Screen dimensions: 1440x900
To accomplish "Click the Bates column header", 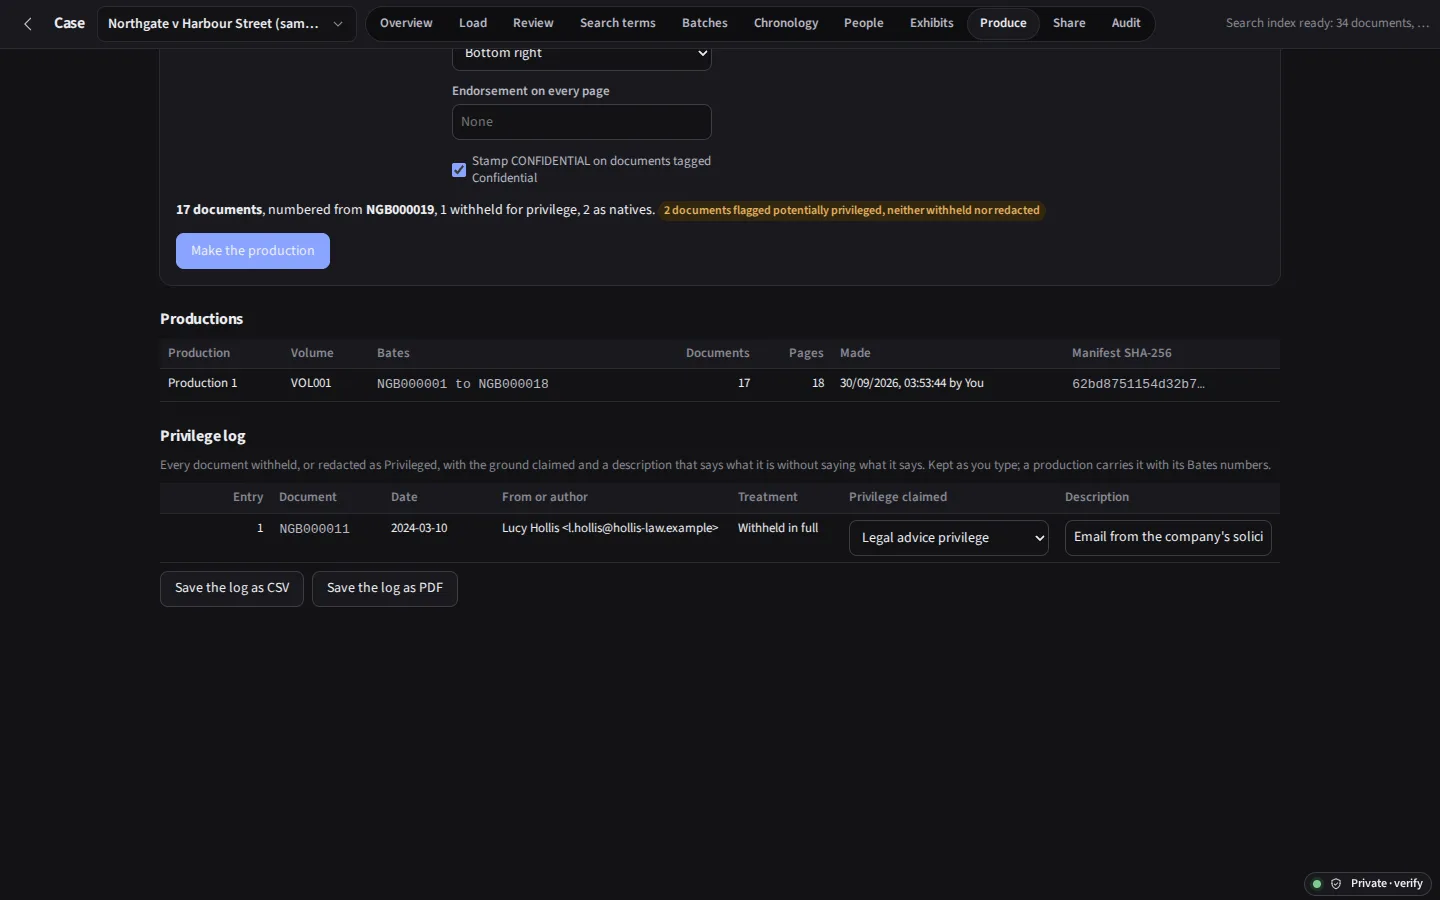I will 393,353.
